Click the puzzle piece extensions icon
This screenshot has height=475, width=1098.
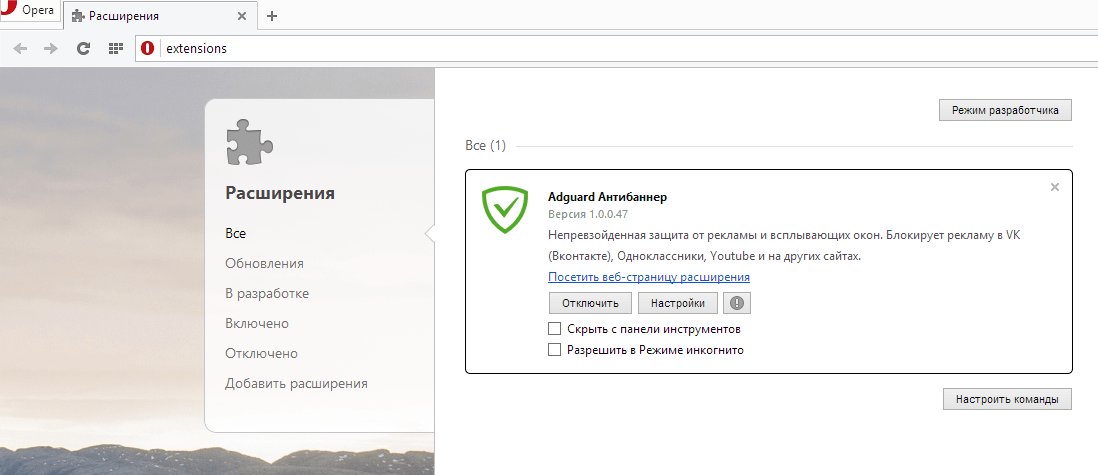click(x=249, y=142)
